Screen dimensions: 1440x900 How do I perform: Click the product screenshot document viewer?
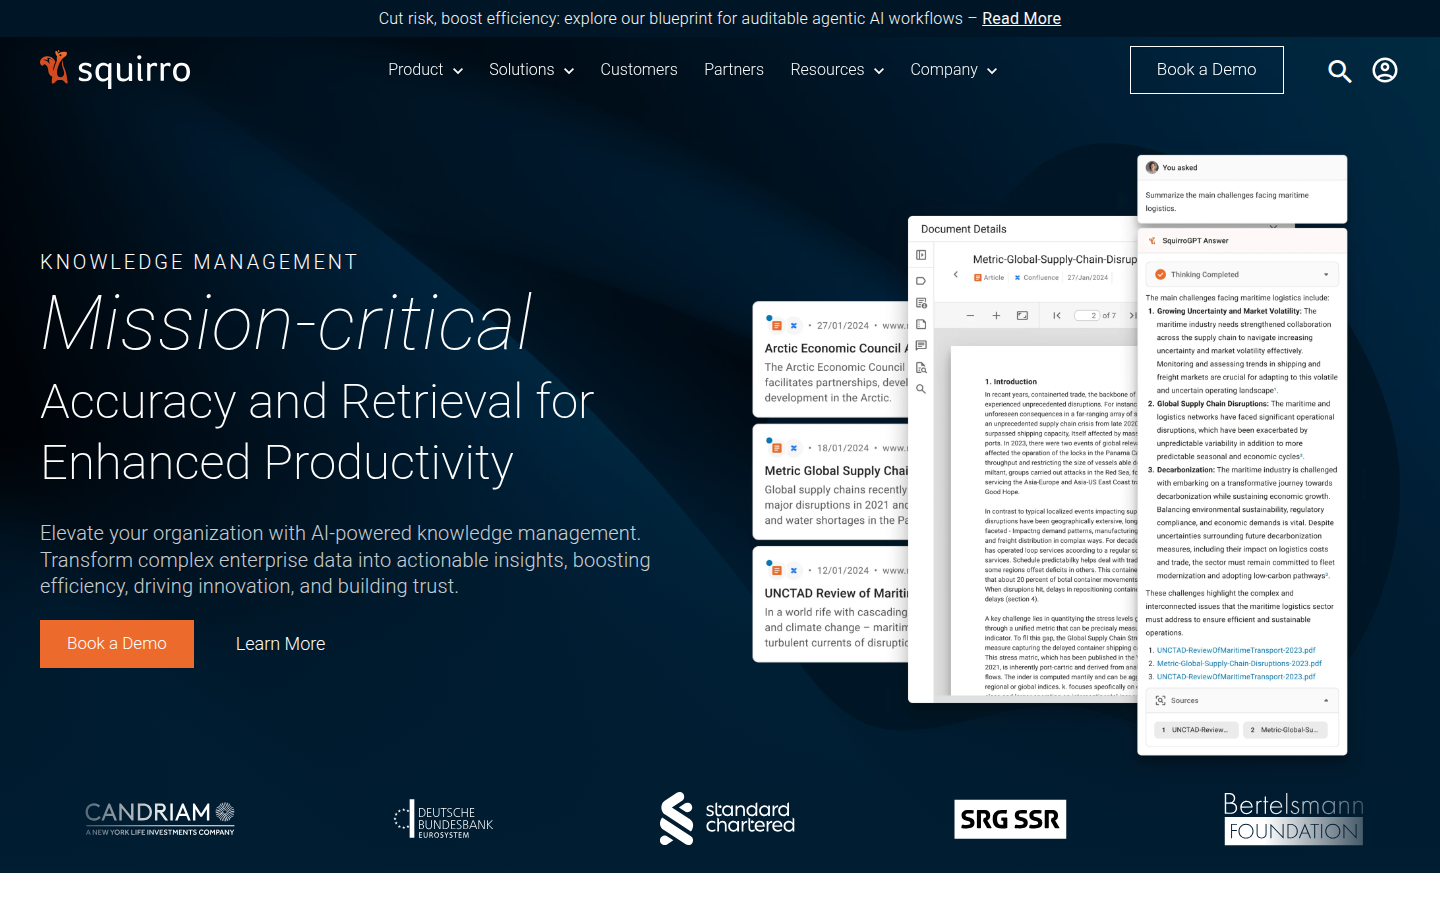(1030, 500)
